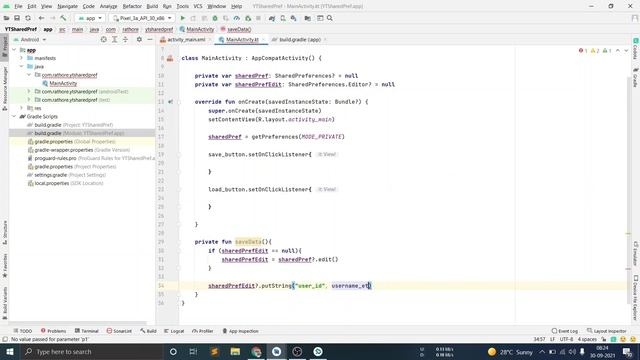Open Chrome from the taskbar

(x=256, y=351)
